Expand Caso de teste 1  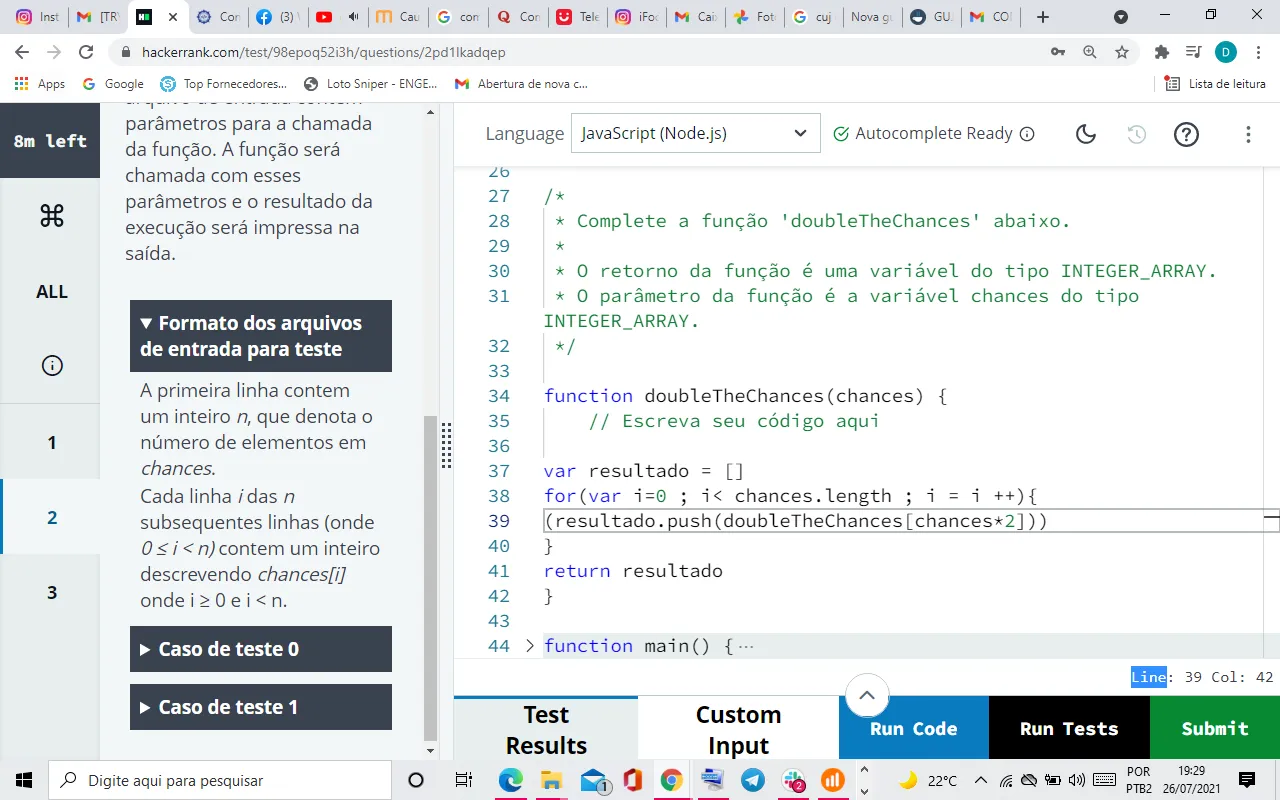click(261, 707)
